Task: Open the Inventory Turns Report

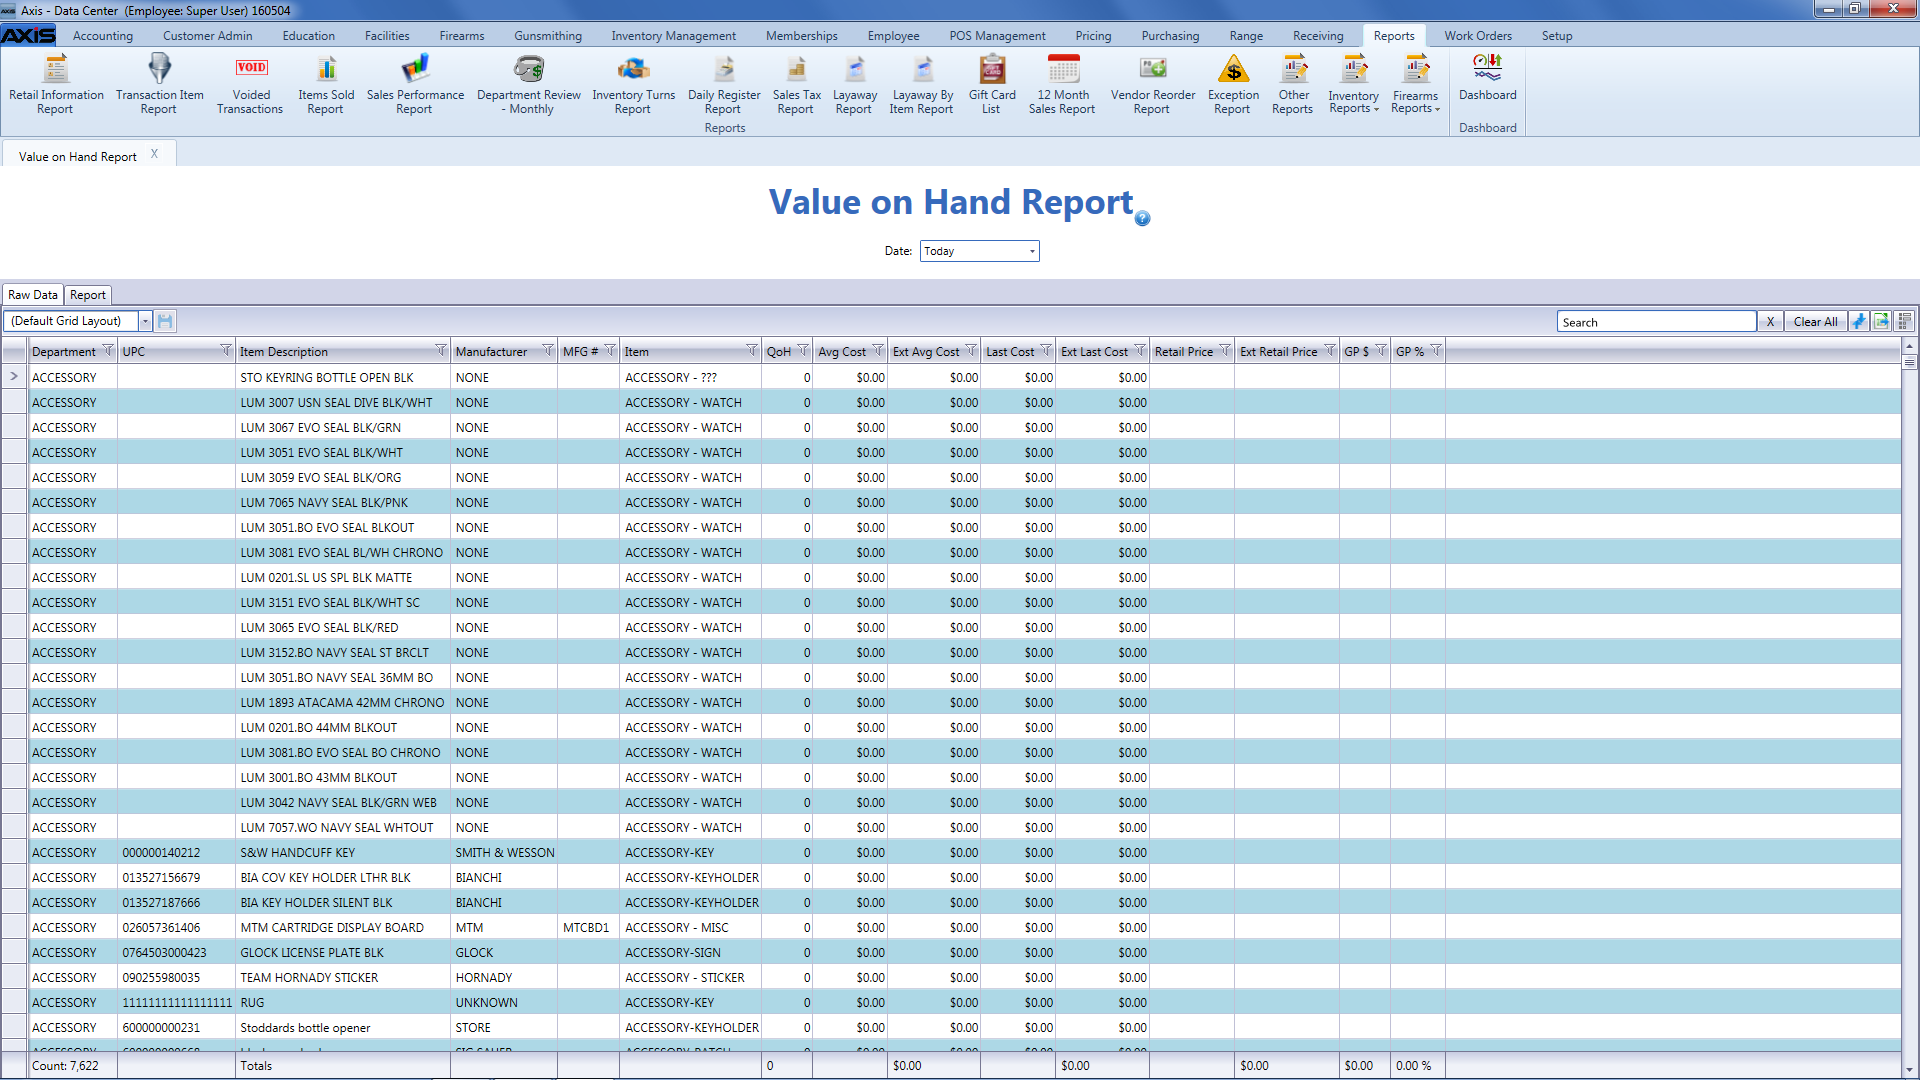Action: tap(633, 85)
